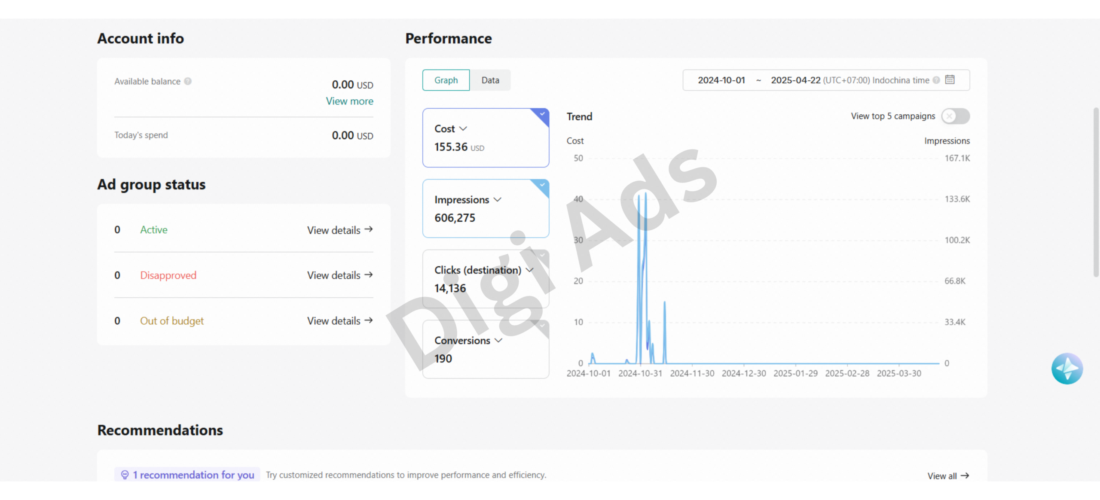Click the page vertical scrollbar
Viewport: 1100px width, 500px height.
click(x=1096, y=191)
